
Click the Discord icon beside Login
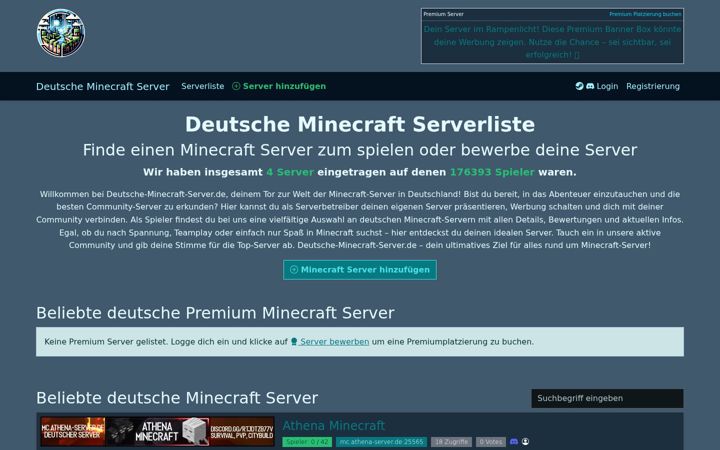pos(590,86)
